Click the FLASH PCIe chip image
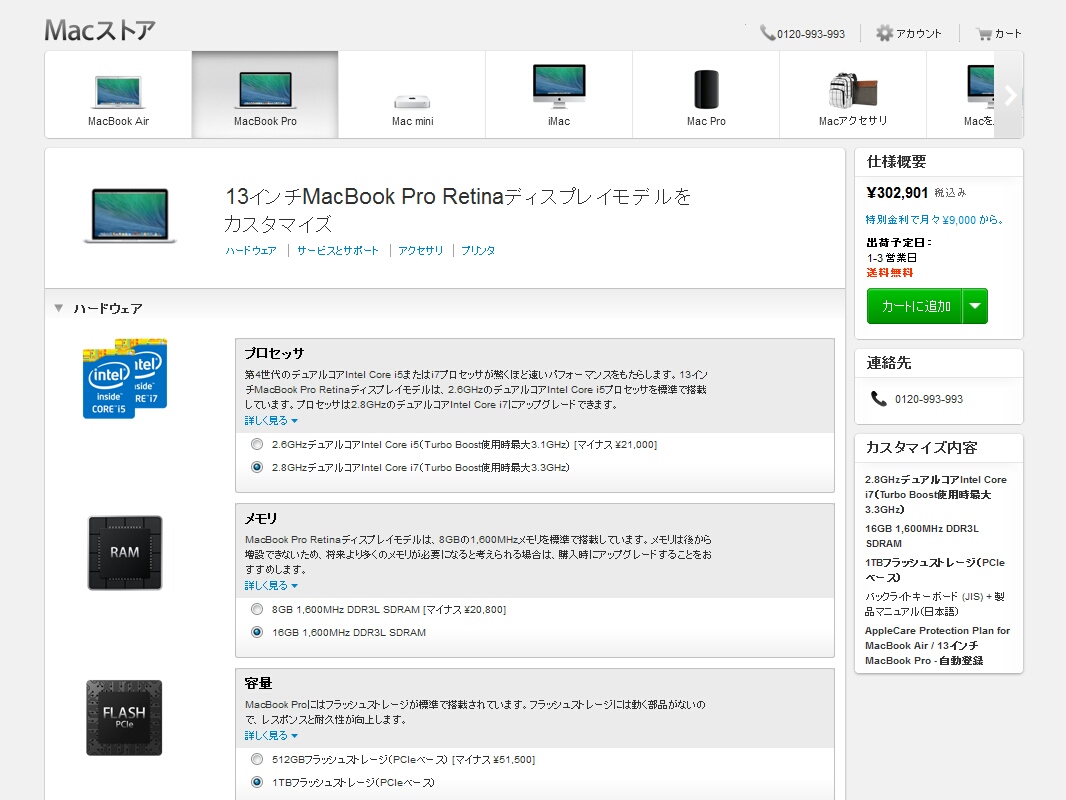The width and height of the screenshot is (1066, 800). tap(124, 718)
